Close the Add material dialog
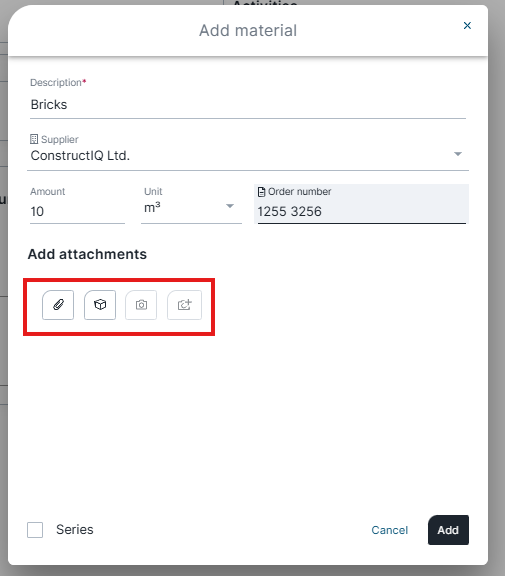 click(x=467, y=25)
